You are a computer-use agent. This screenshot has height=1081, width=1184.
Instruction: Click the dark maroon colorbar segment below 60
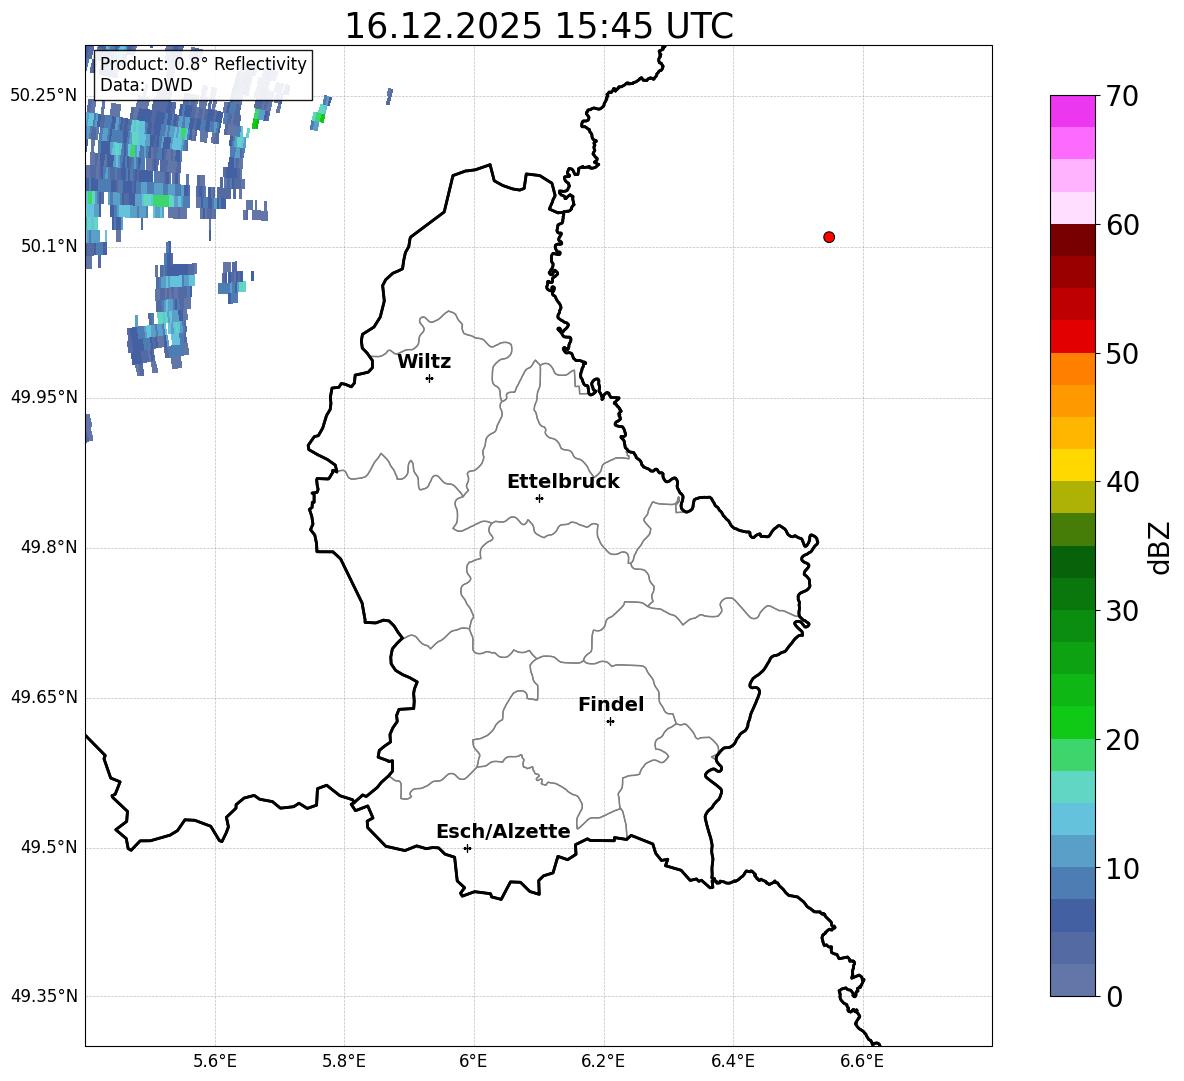point(1073,241)
